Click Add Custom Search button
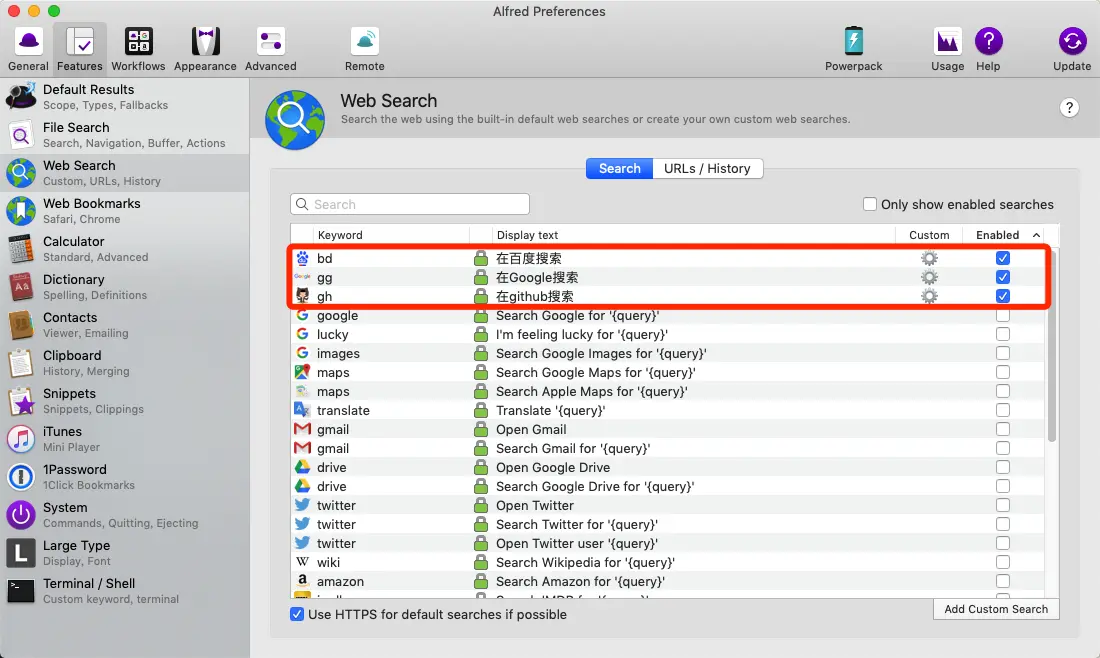1100x658 pixels. [x=995, y=609]
